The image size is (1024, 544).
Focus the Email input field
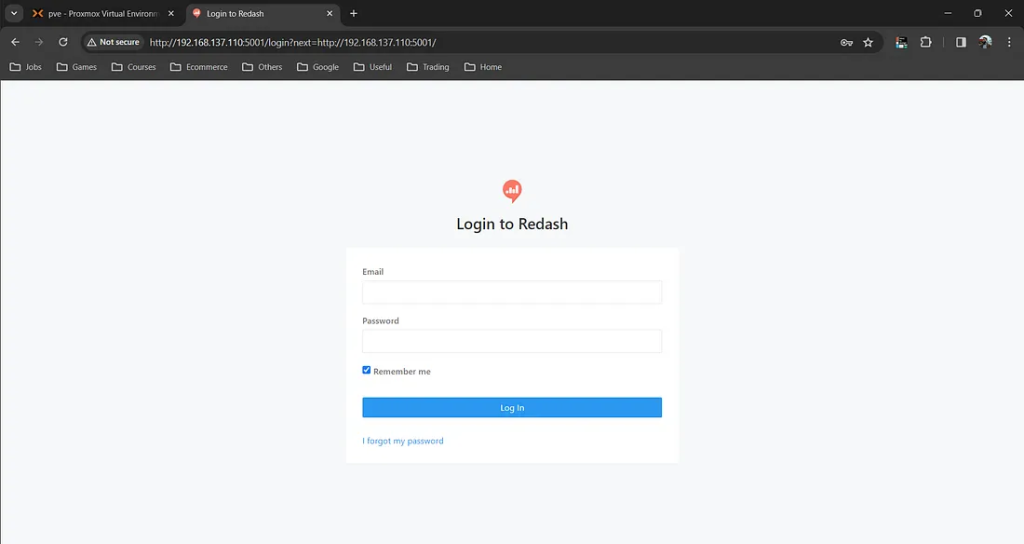[512, 292]
